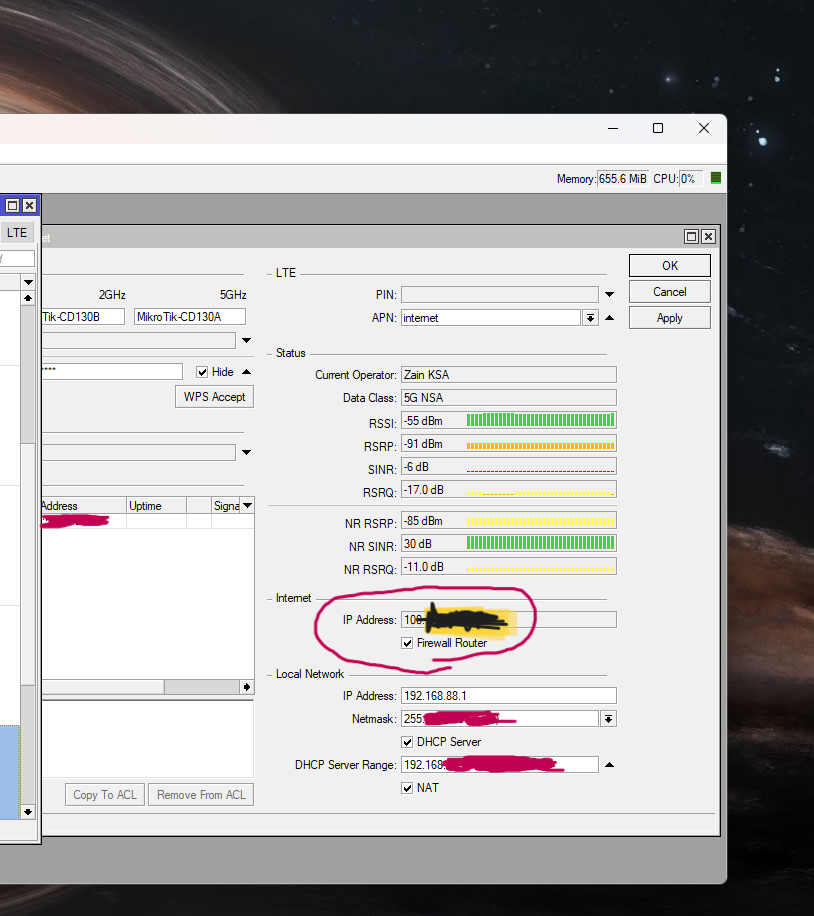Click the Address column header
This screenshot has height=916, width=814.
[x=84, y=505]
